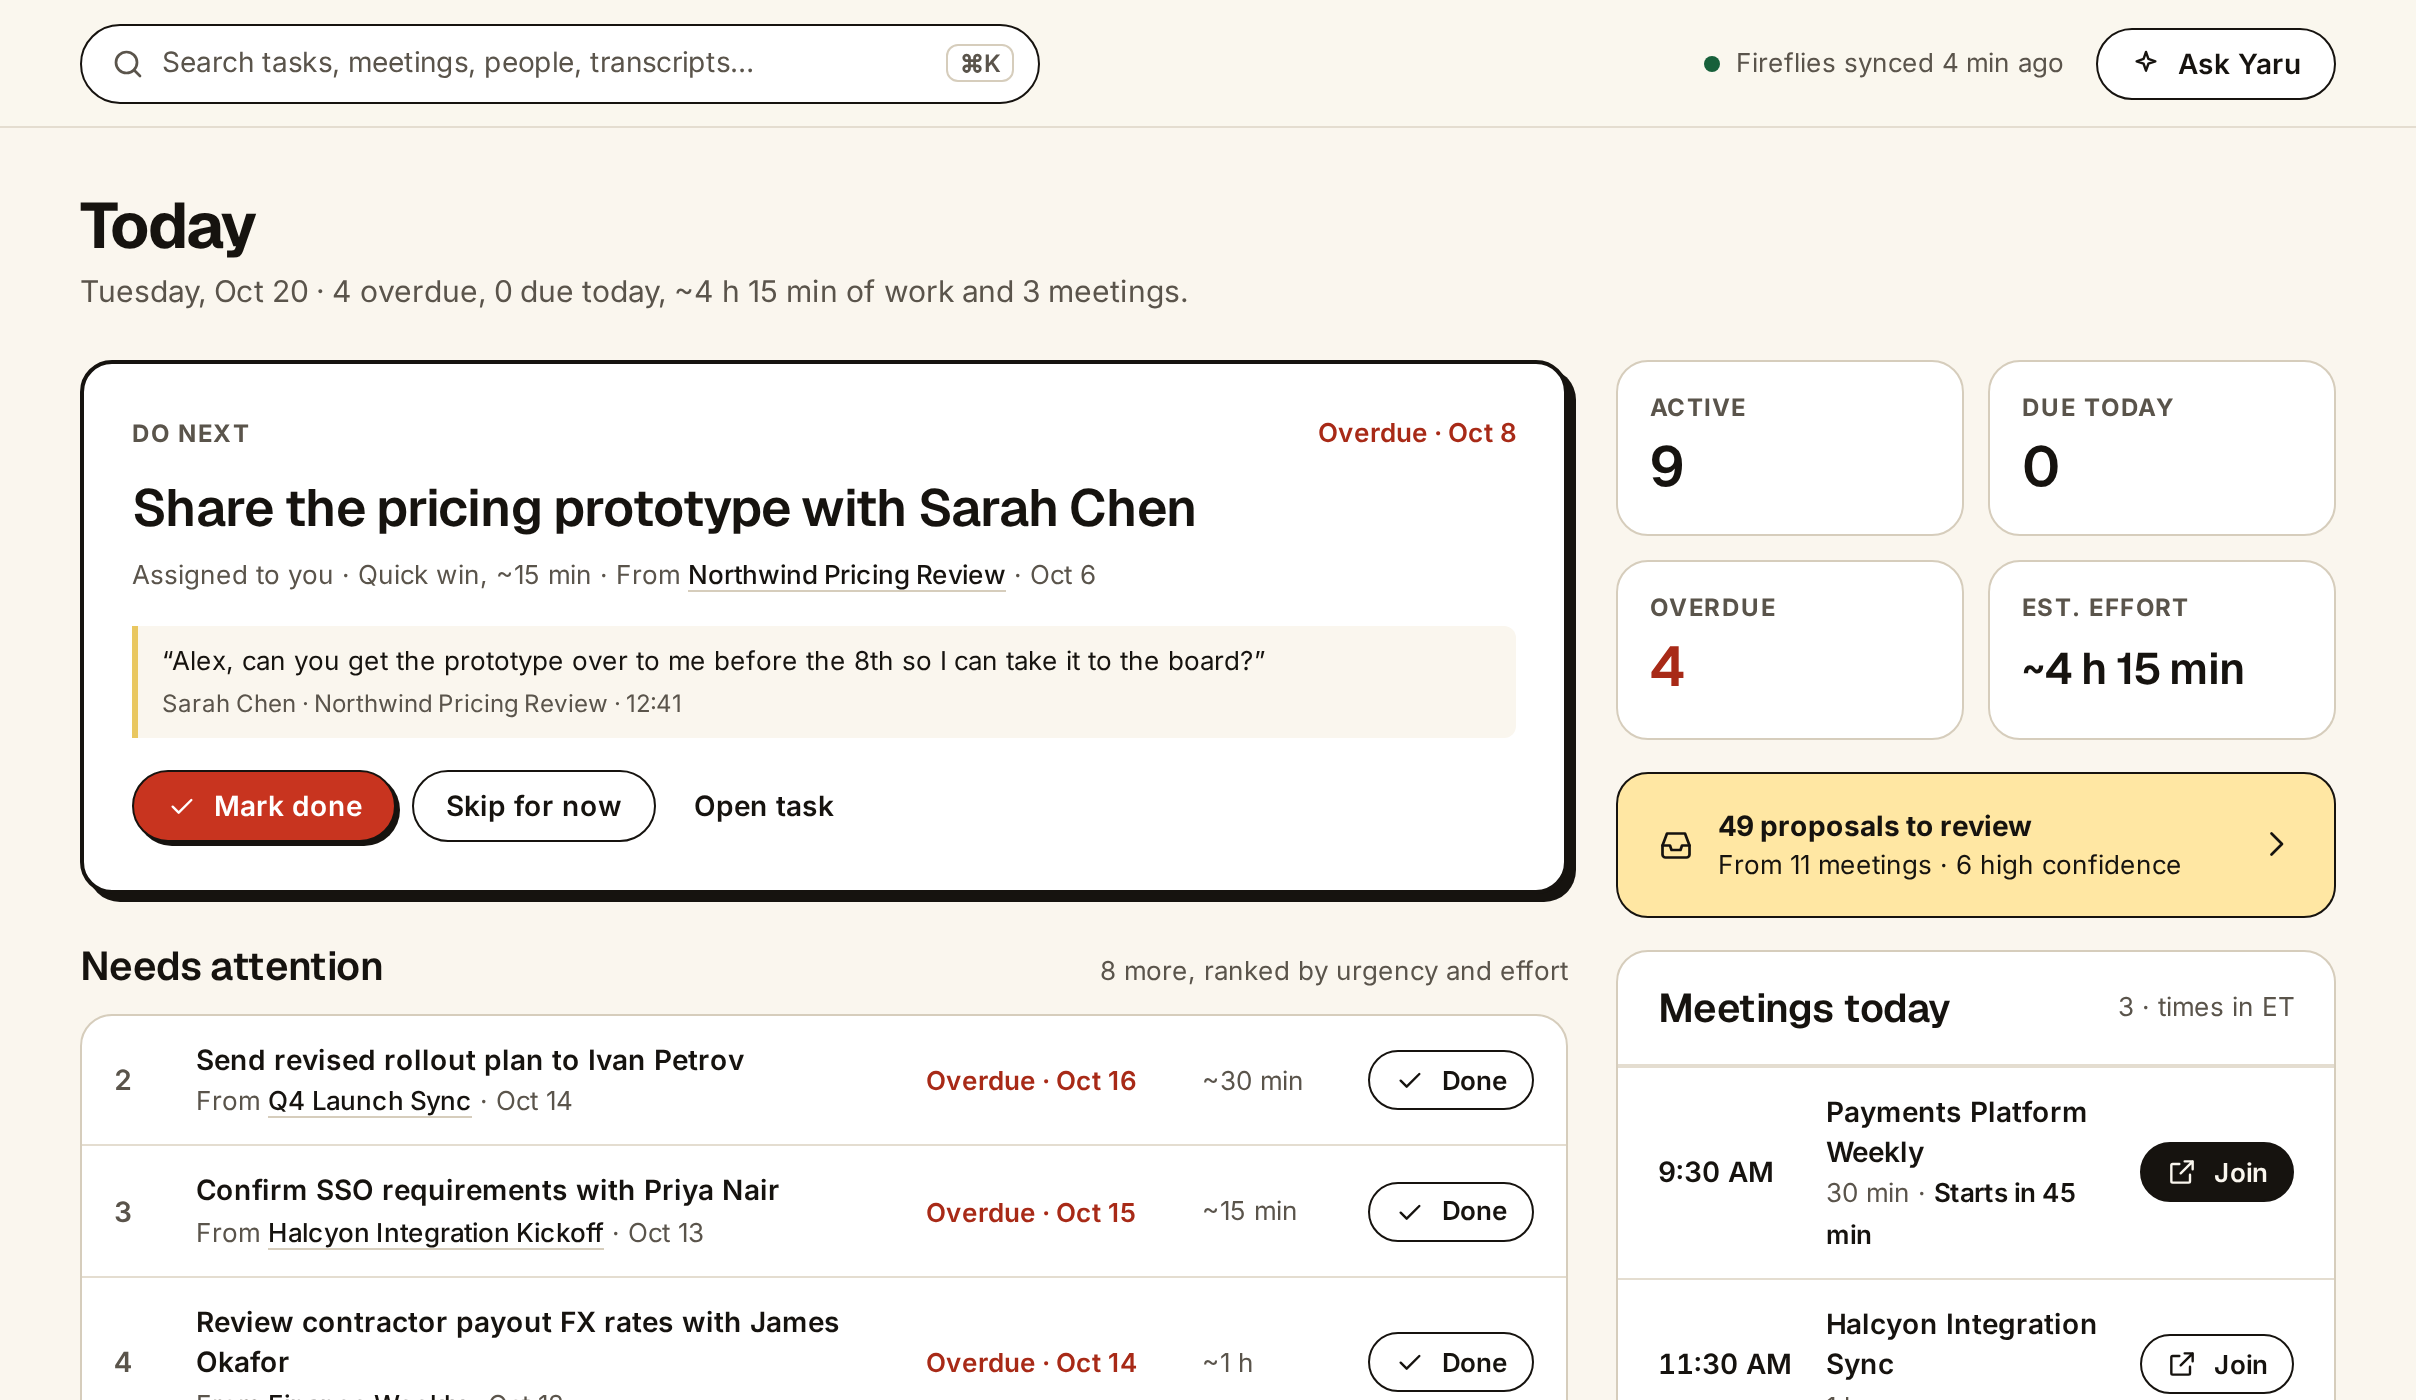Viewport: 2416px width, 1400px height.
Task: Open 49 proposals to review banner
Action: [1976, 845]
